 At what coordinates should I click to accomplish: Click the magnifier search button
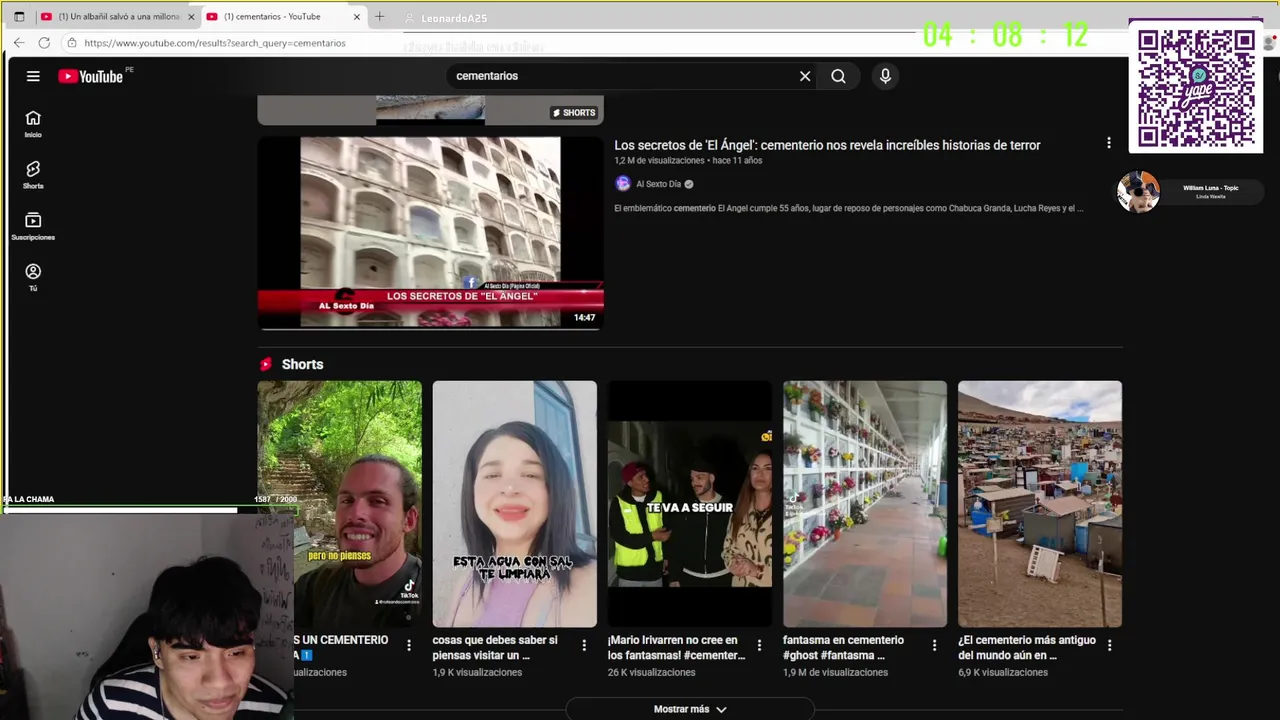[838, 76]
